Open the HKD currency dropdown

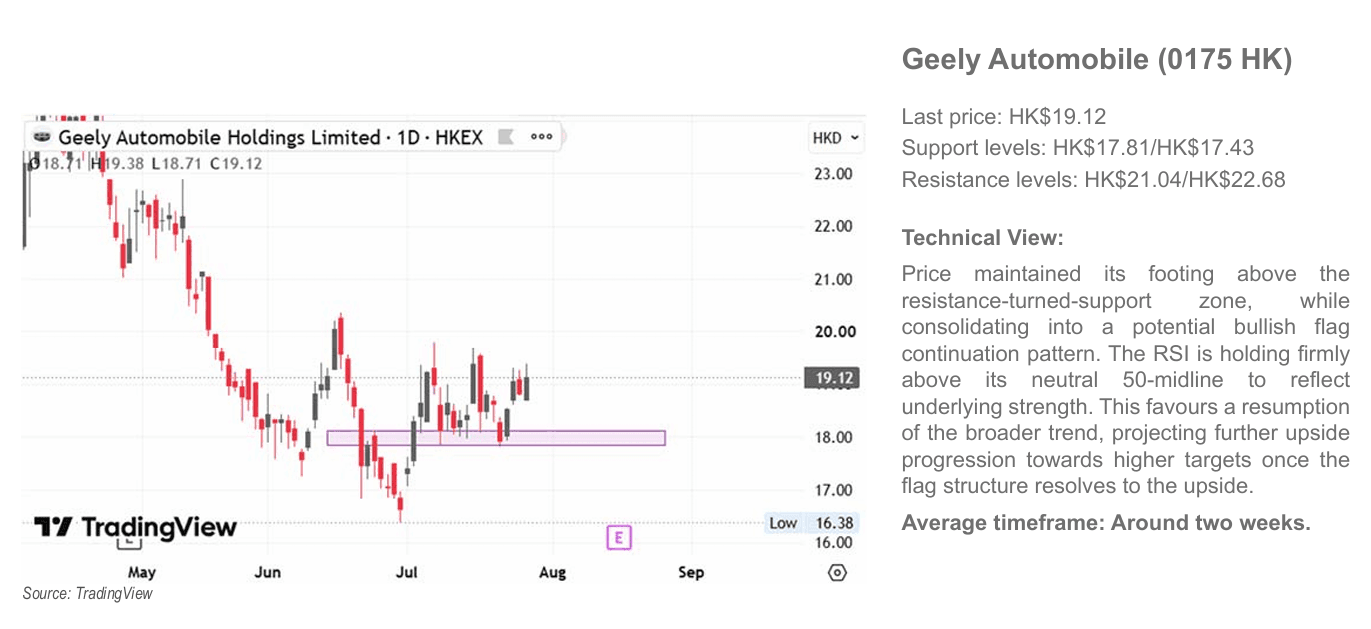(x=835, y=138)
